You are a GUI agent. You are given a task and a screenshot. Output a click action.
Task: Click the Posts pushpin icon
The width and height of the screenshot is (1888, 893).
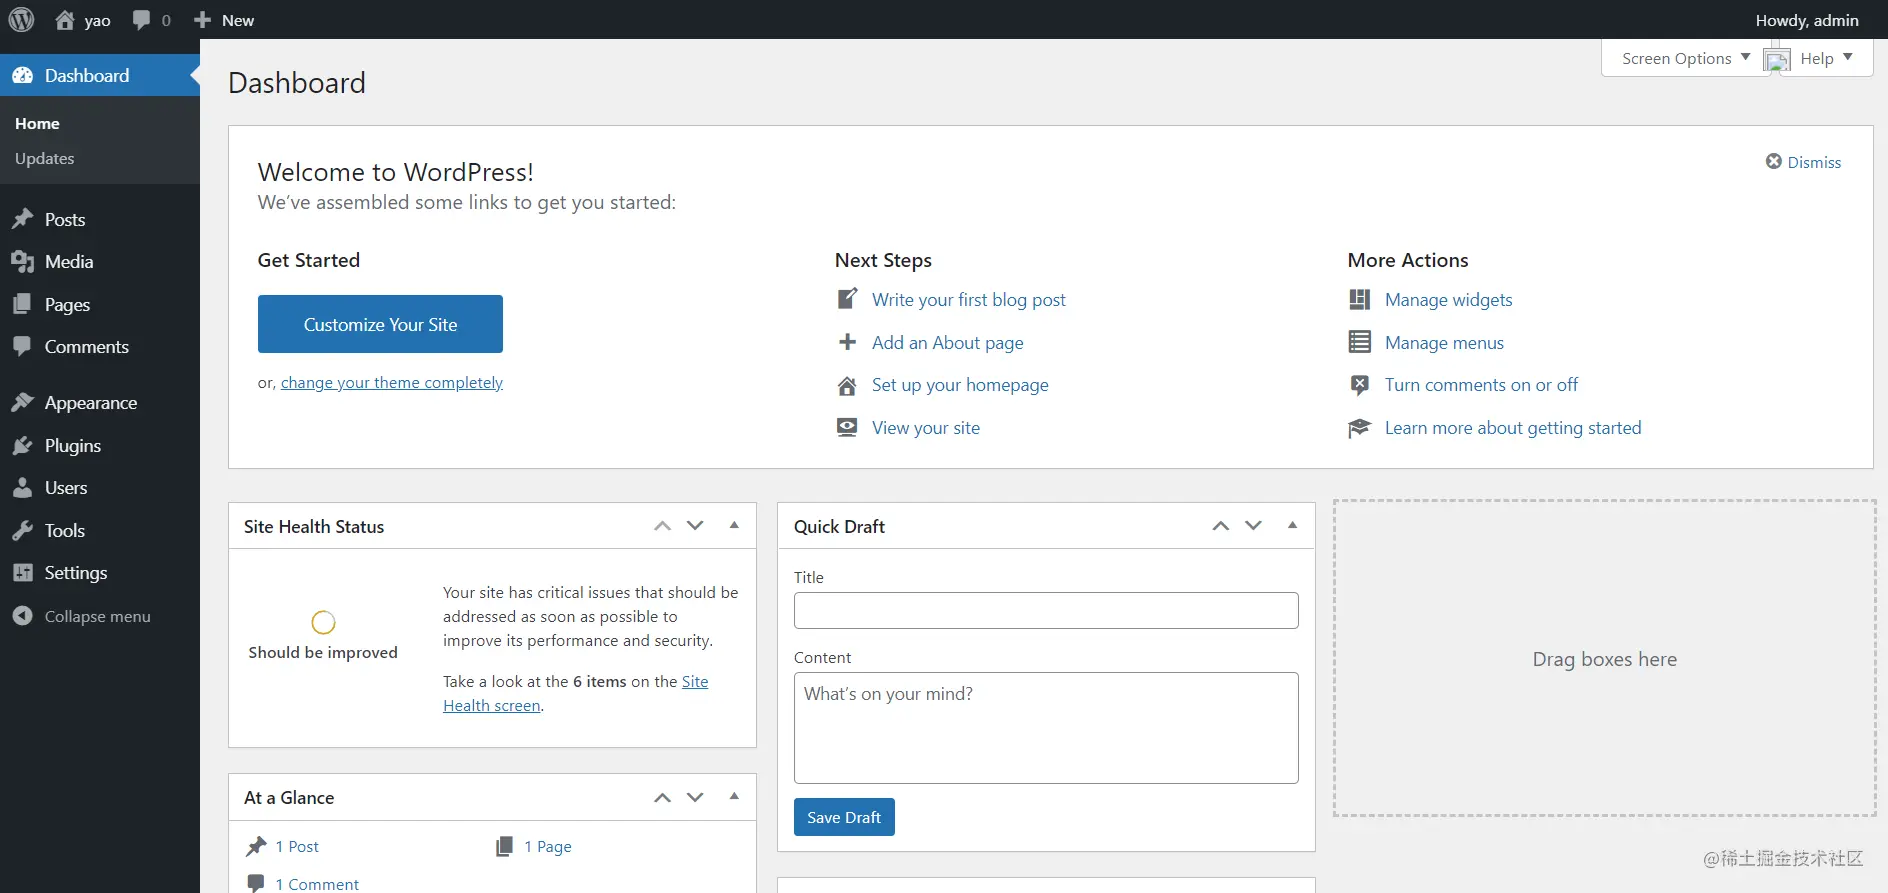pyautogui.click(x=22, y=219)
